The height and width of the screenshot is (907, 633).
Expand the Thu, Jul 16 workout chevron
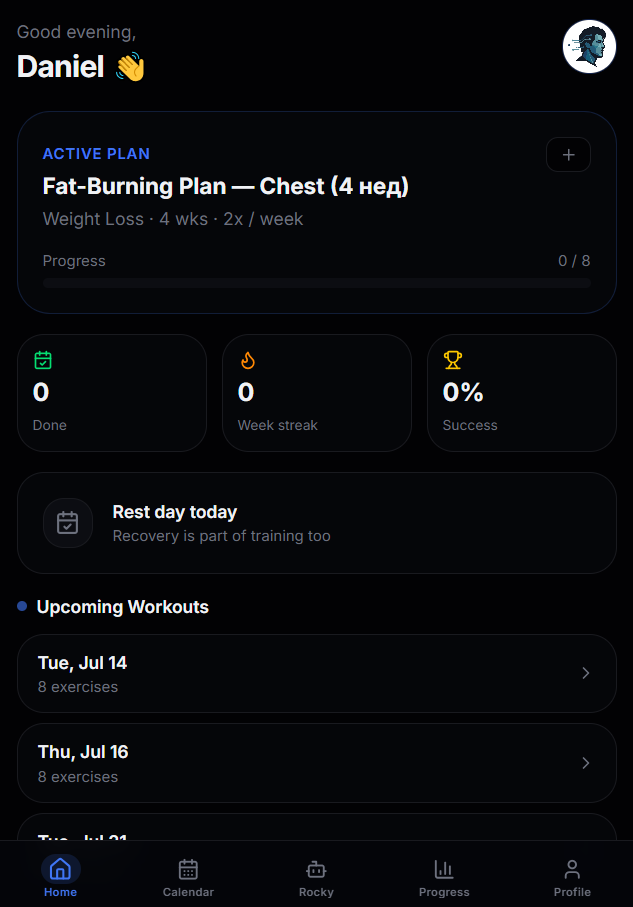[x=586, y=763]
